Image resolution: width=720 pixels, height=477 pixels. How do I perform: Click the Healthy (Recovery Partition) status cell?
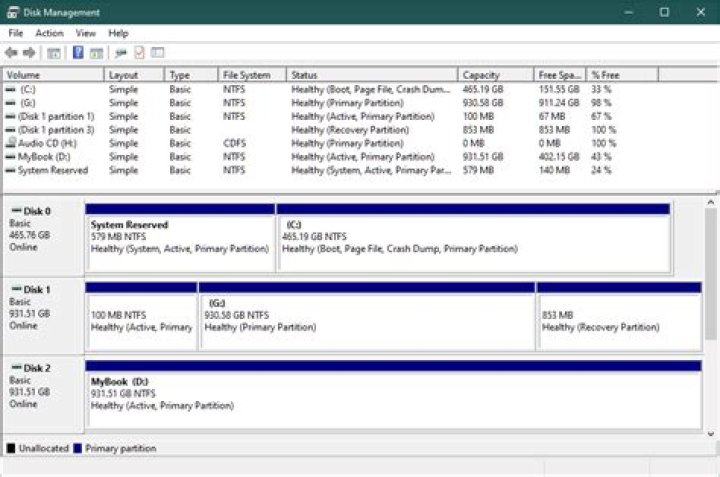pos(350,130)
